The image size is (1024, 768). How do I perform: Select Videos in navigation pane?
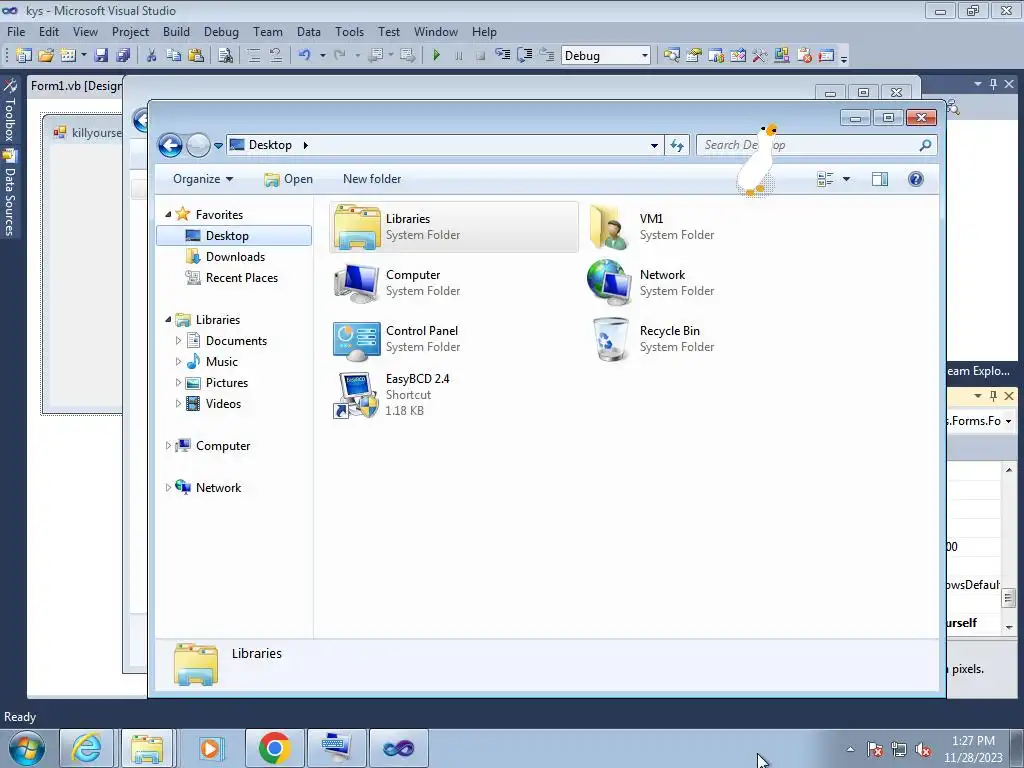tap(223, 404)
